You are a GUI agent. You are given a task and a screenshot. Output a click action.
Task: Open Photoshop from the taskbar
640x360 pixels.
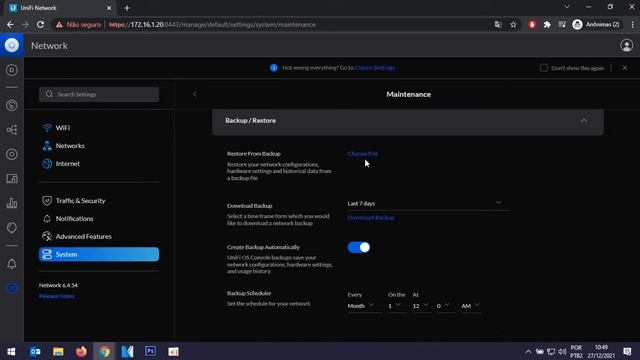coord(150,351)
